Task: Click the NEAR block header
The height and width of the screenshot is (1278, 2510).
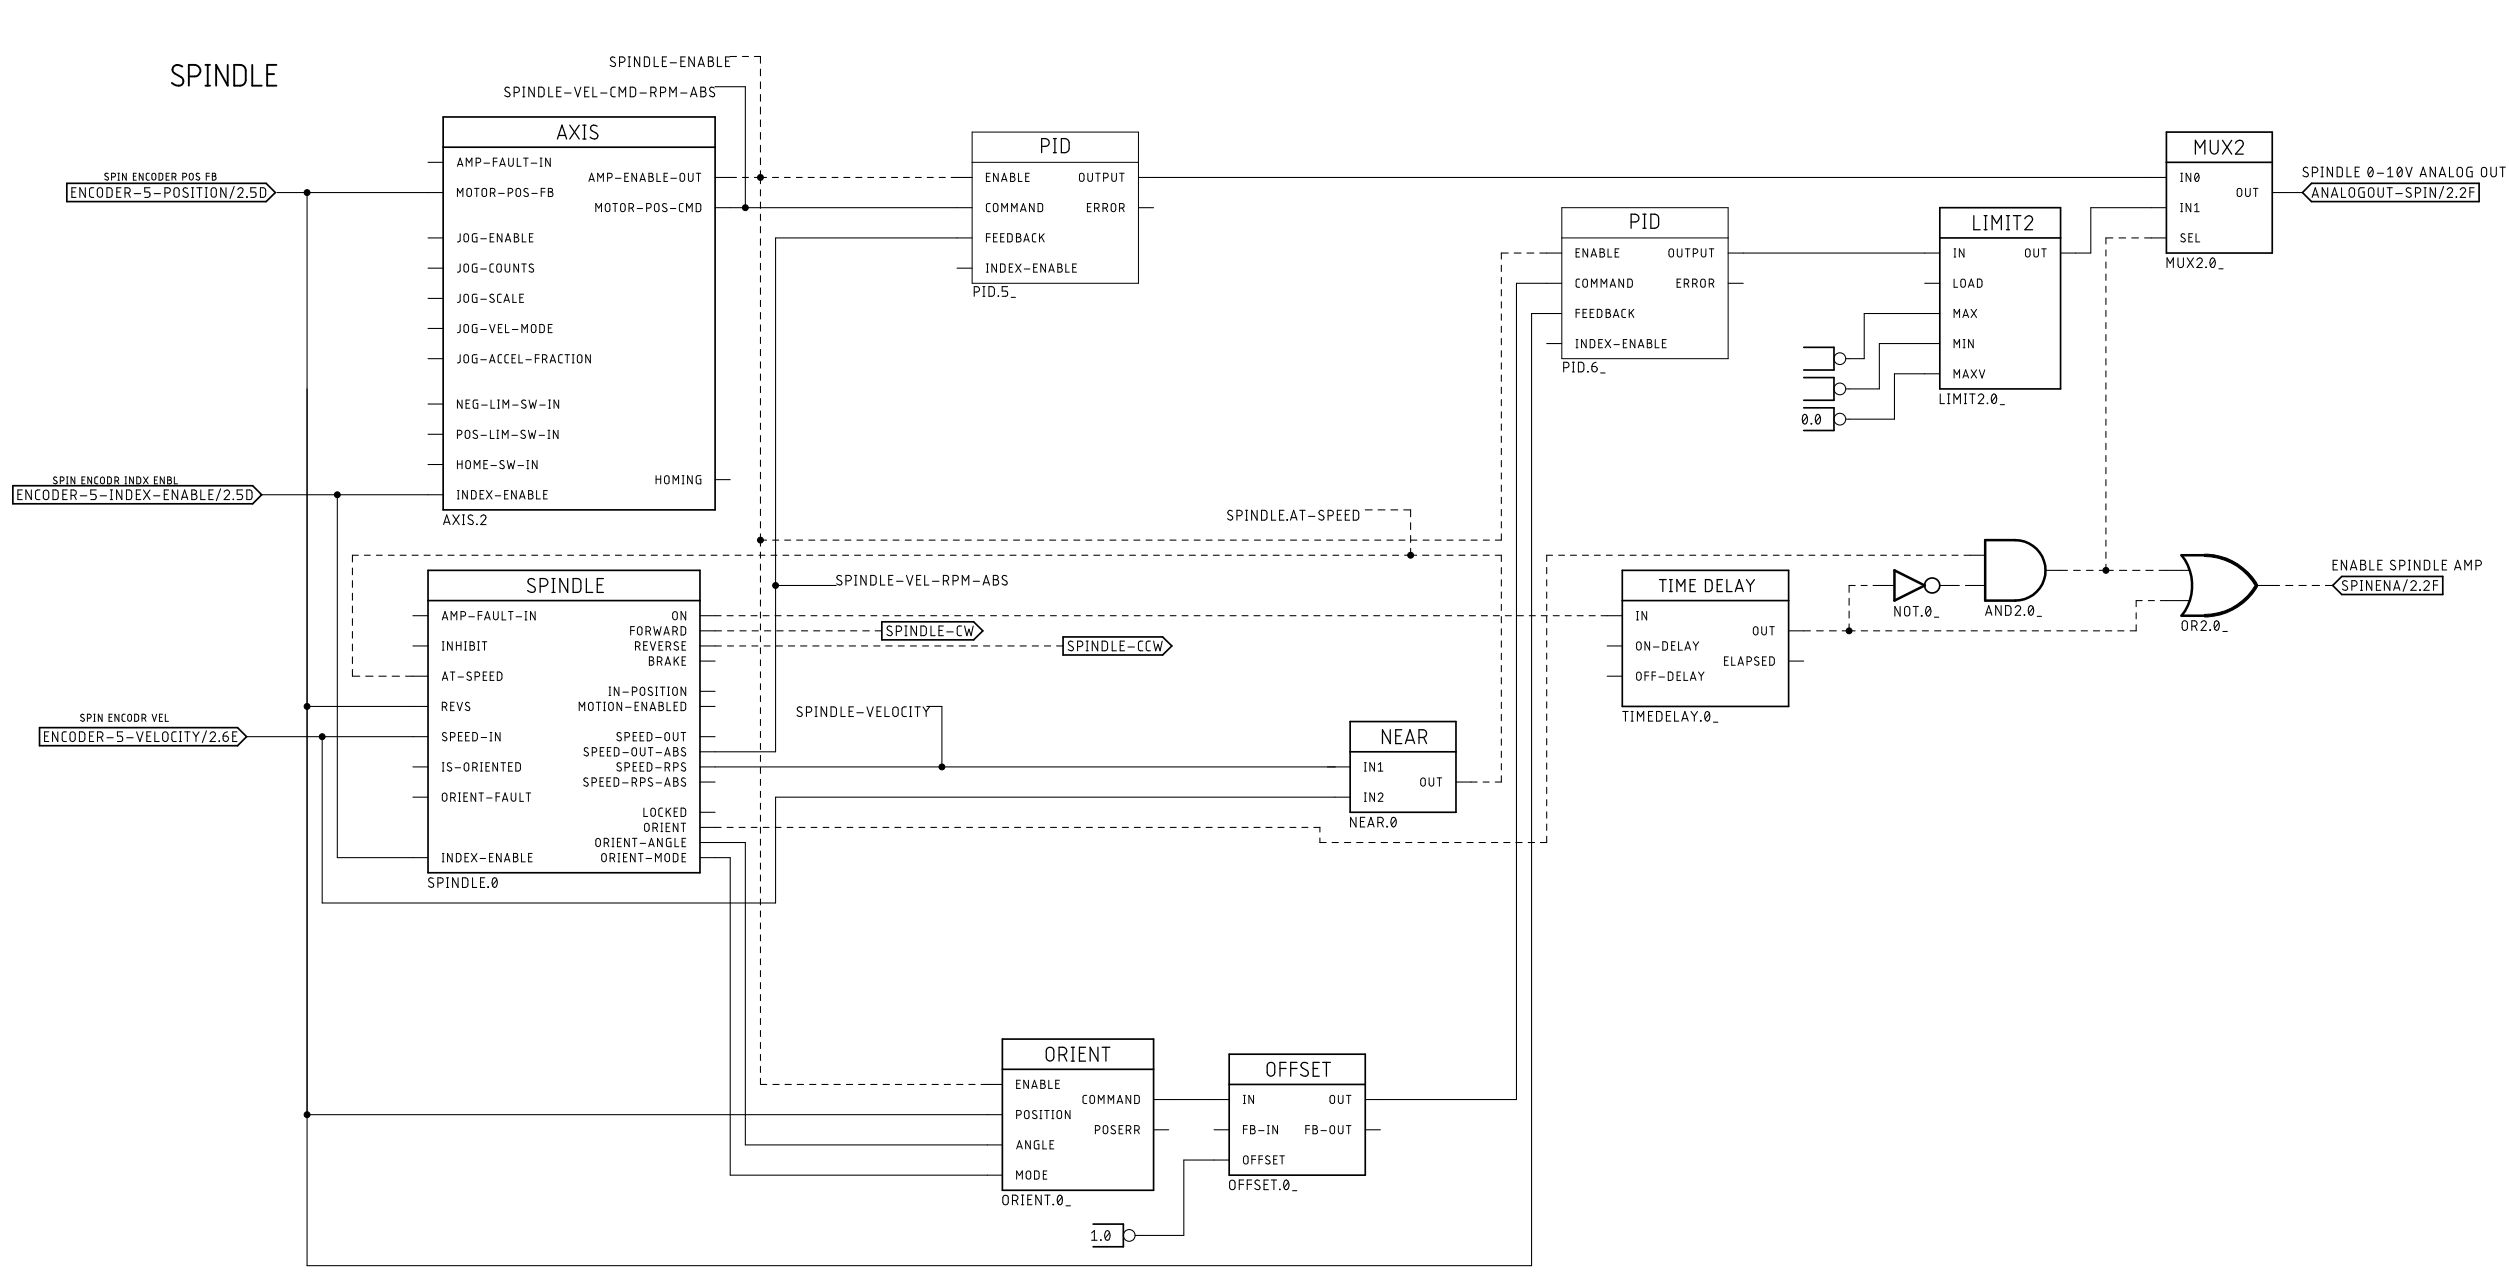Action: (x=1402, y=737)
